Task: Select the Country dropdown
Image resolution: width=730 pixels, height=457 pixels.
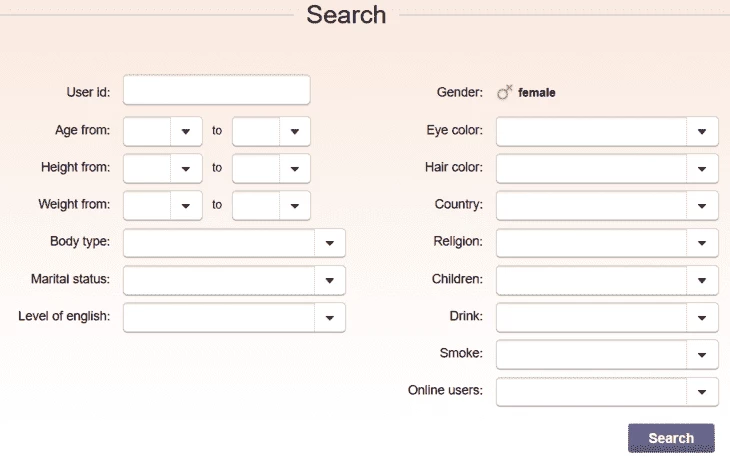Action: click(x=607, y=205)
